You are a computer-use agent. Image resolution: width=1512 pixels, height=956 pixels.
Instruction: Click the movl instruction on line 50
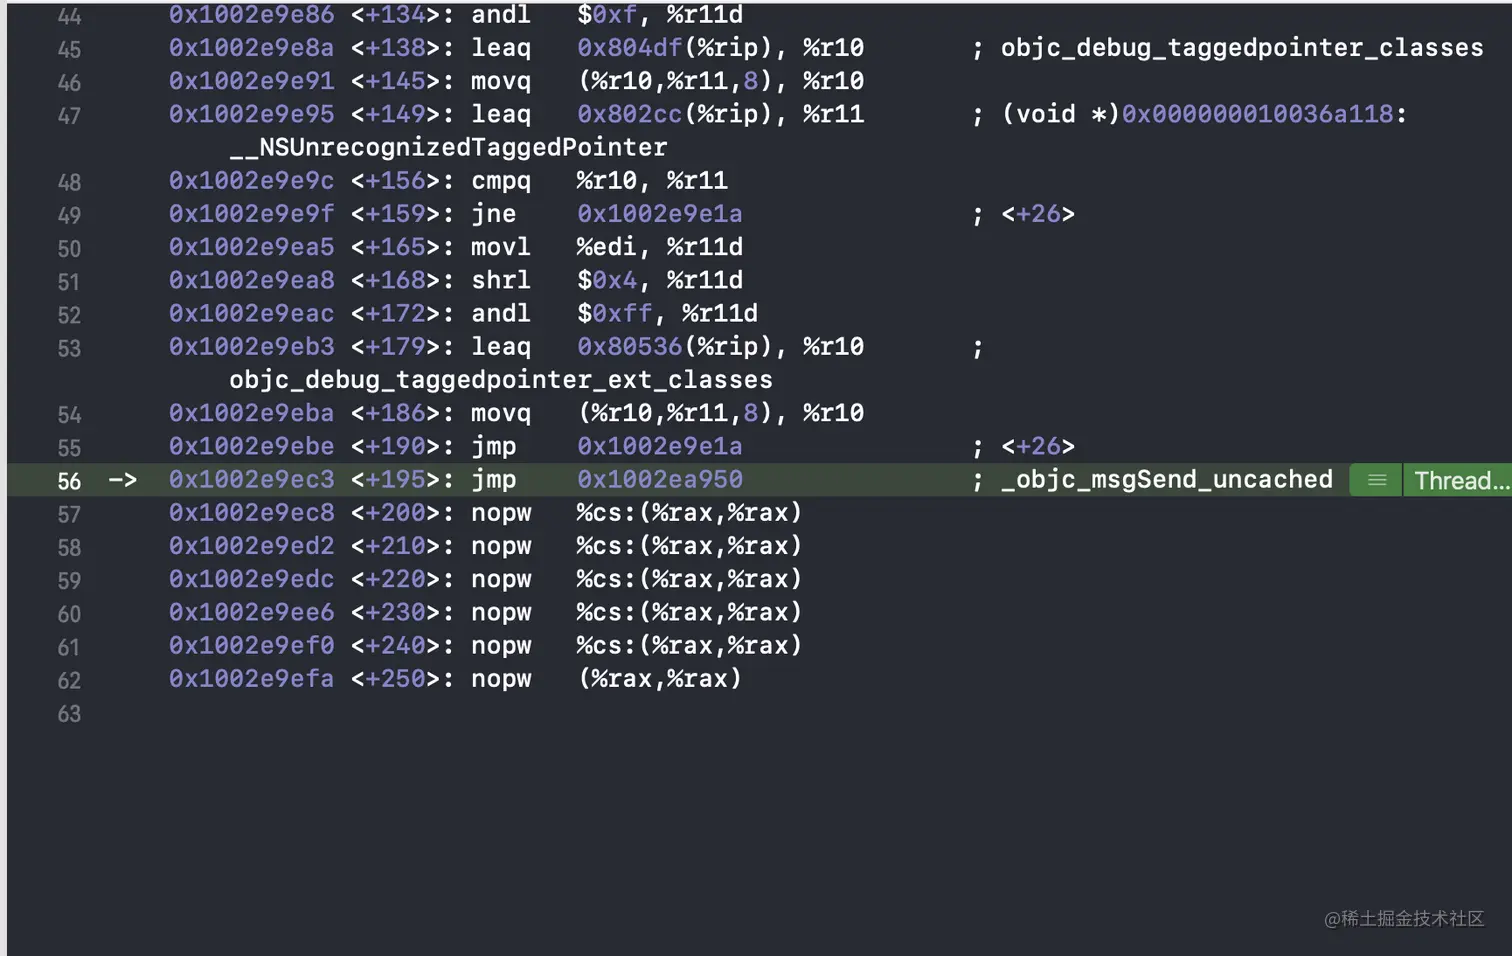click(501, 246)
